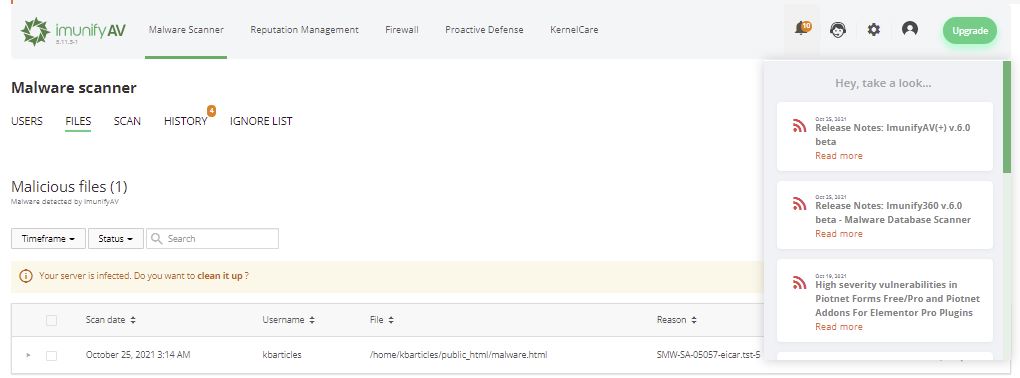Click the malicious files Search field

(x=212, y=239)
